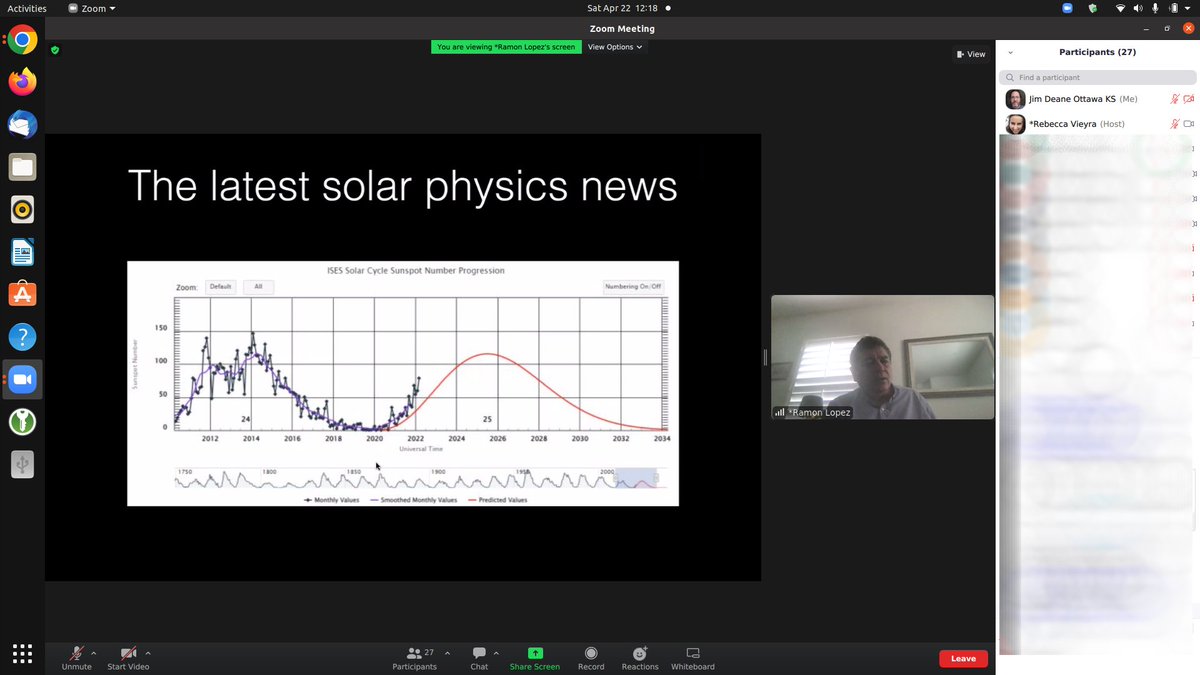Click the battery indicator in top bar
The image size is (1200, 675).
[1172, 8]
